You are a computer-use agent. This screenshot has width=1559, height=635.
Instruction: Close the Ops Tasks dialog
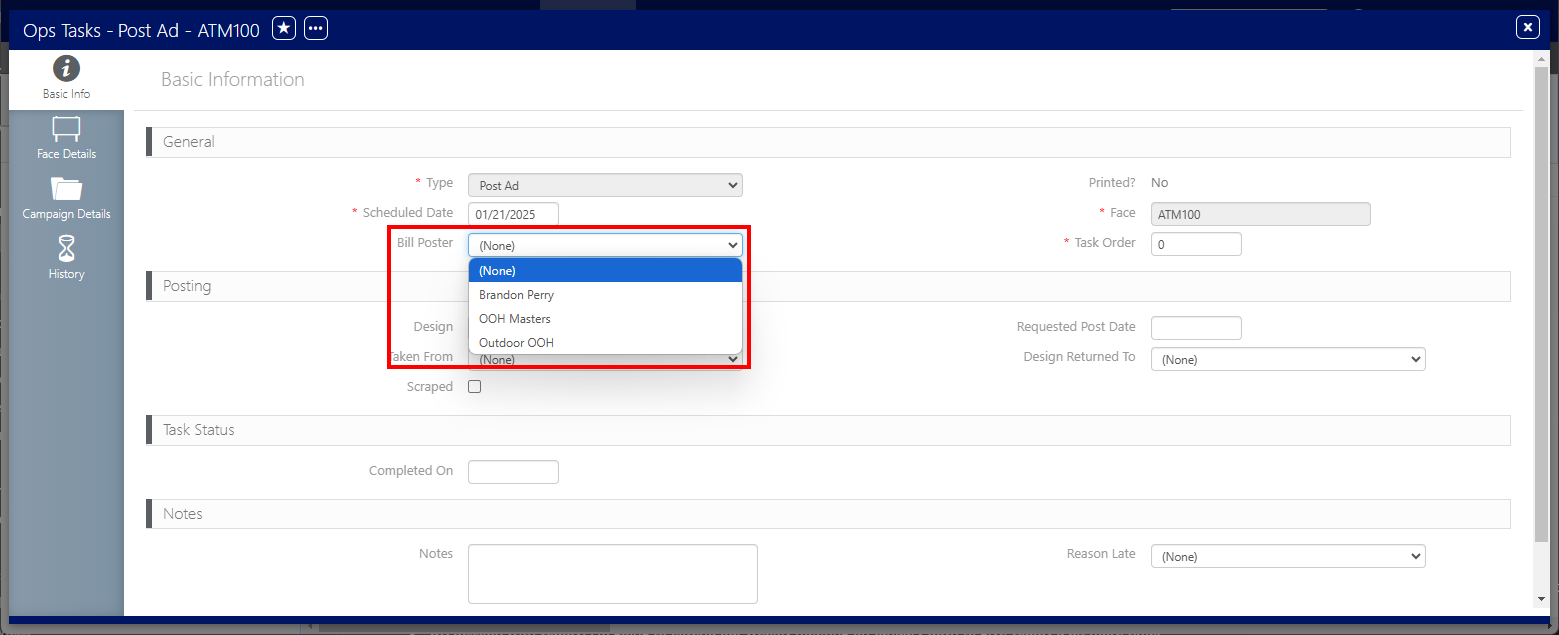tap(1527, 28)
